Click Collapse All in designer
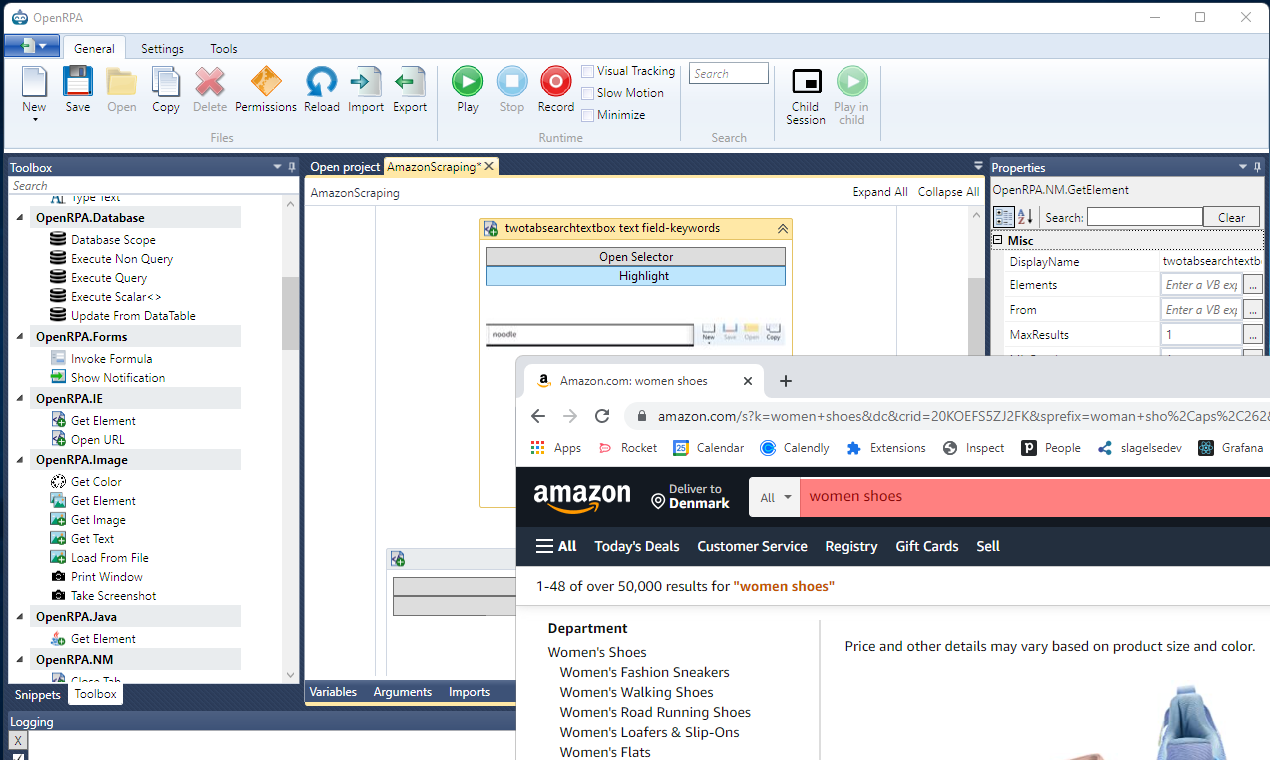This screenshot has height=760, width=1270. [x=948, y=192]
